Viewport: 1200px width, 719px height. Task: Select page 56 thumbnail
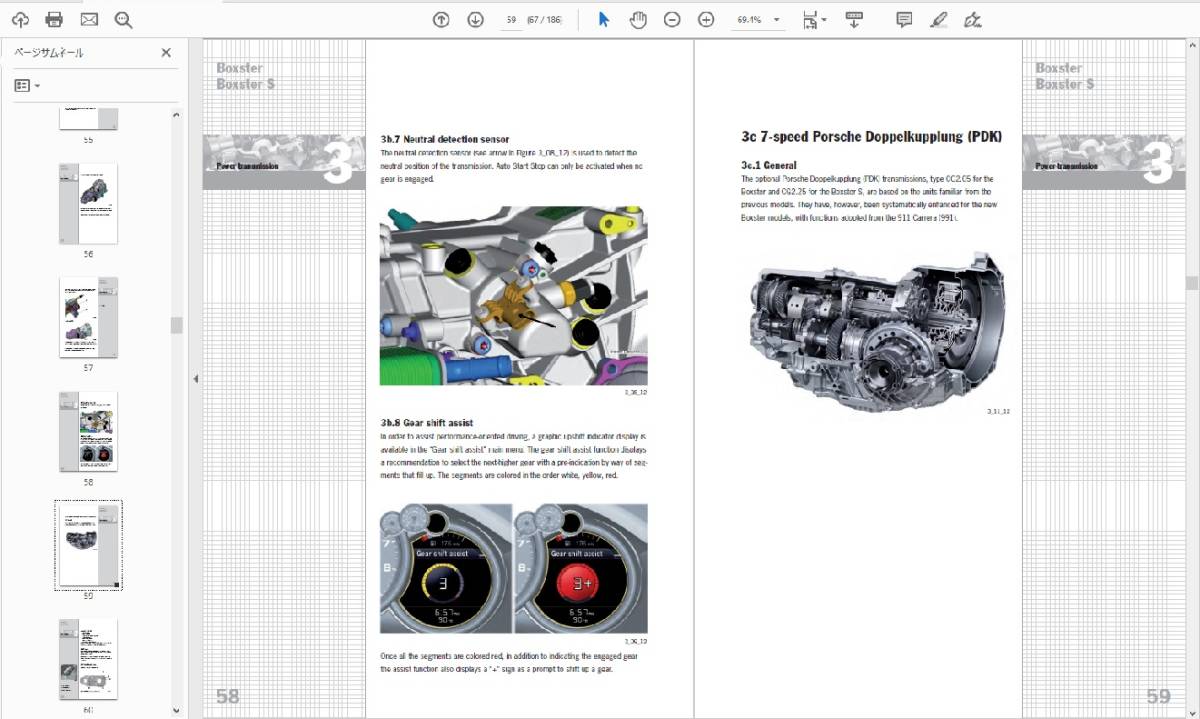[x=88, y=204]
